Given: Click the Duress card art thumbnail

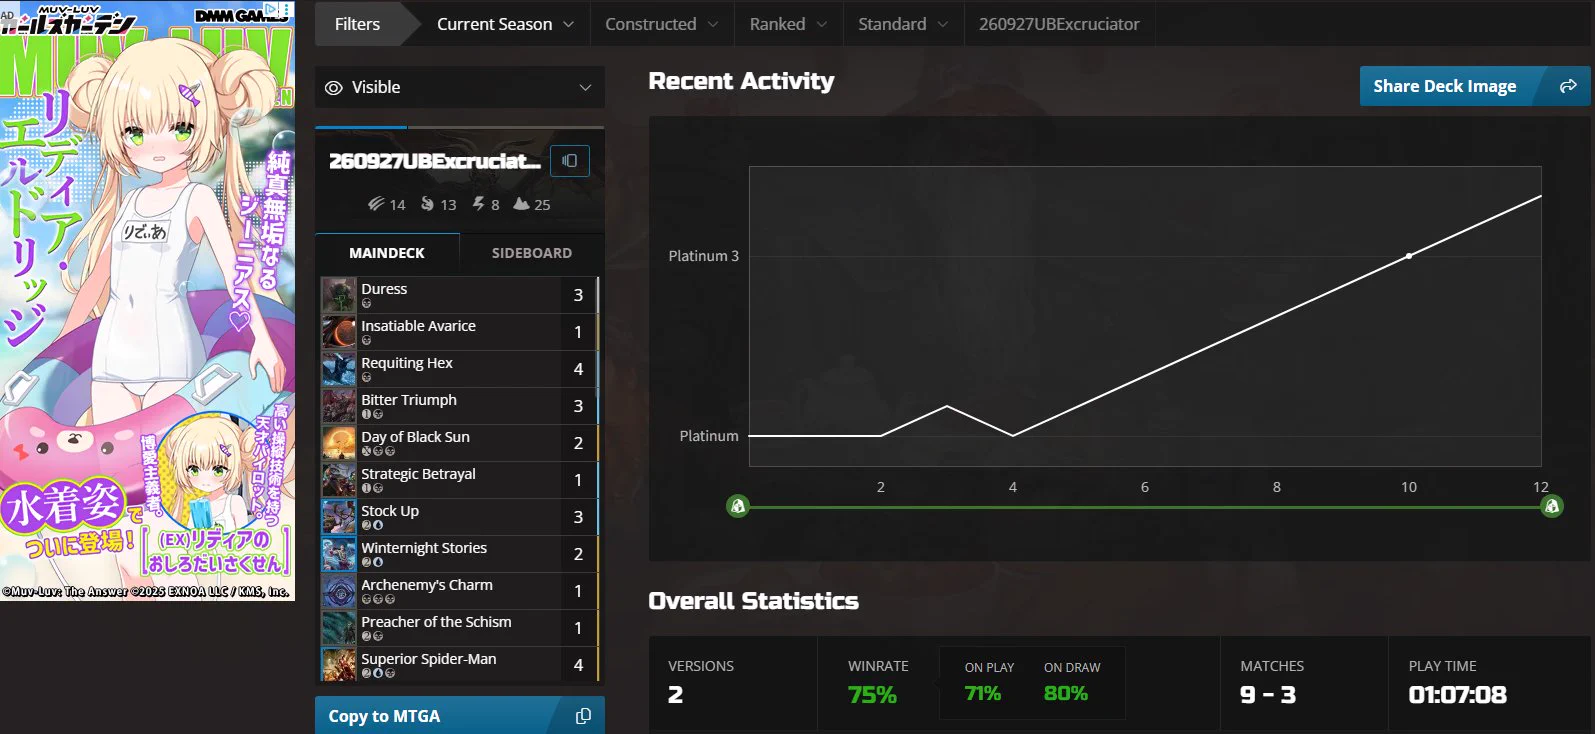Looking at the screenshot, I should pos(339,295).
